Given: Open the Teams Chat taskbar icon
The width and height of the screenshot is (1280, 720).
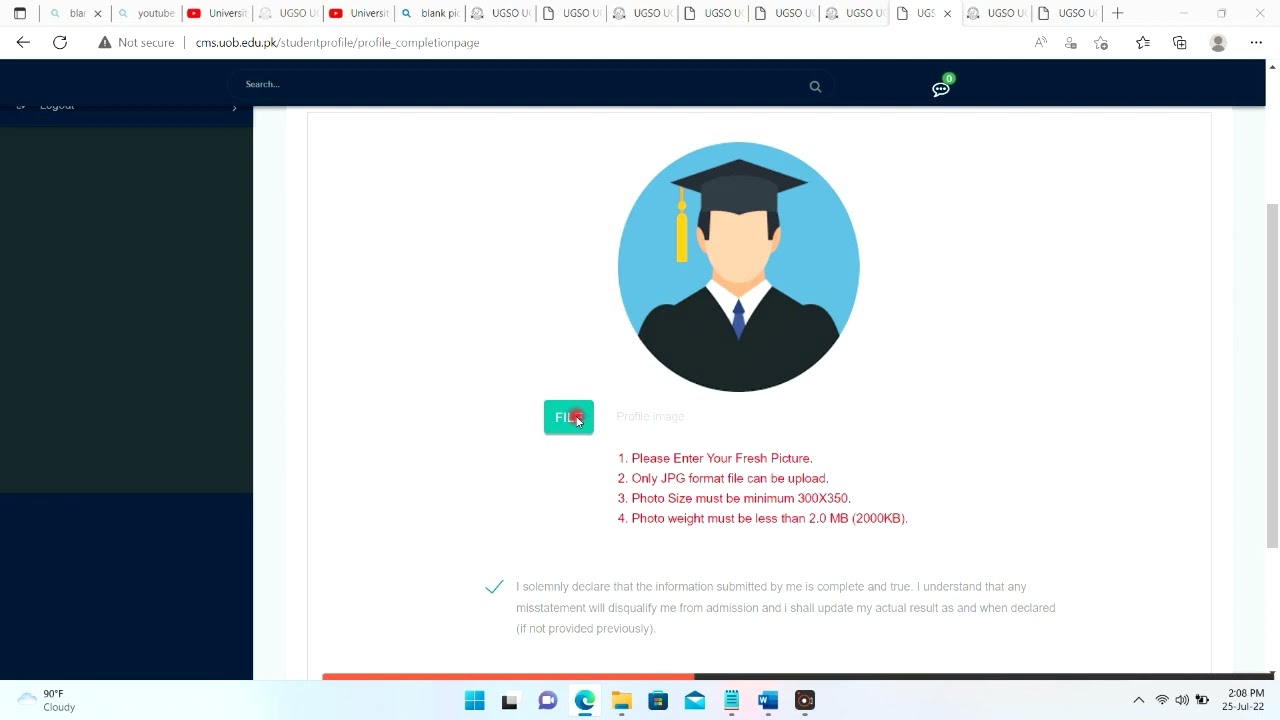Looking at the screenshot, I should point(548,701).
